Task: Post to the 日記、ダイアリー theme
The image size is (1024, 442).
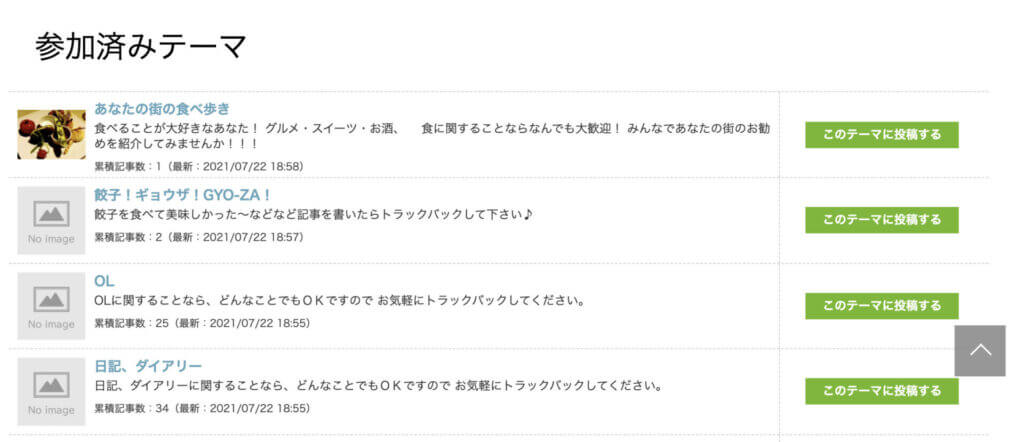Action: point(882,391)
